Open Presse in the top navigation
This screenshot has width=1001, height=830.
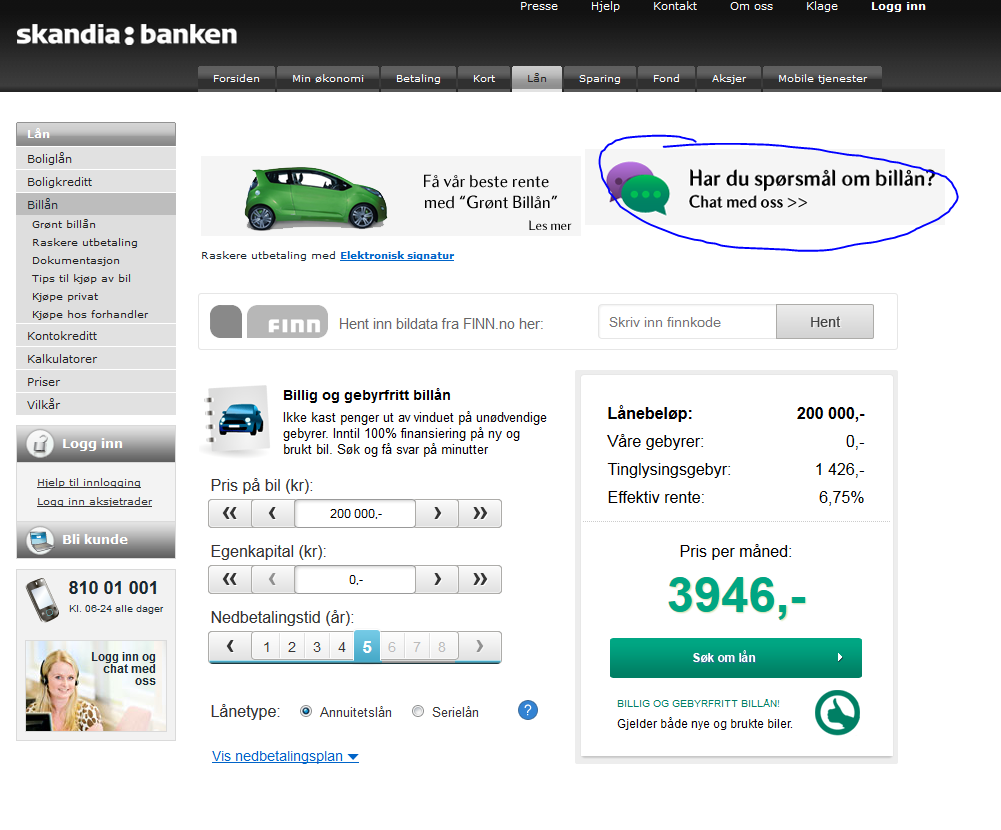tap(539, 6)
